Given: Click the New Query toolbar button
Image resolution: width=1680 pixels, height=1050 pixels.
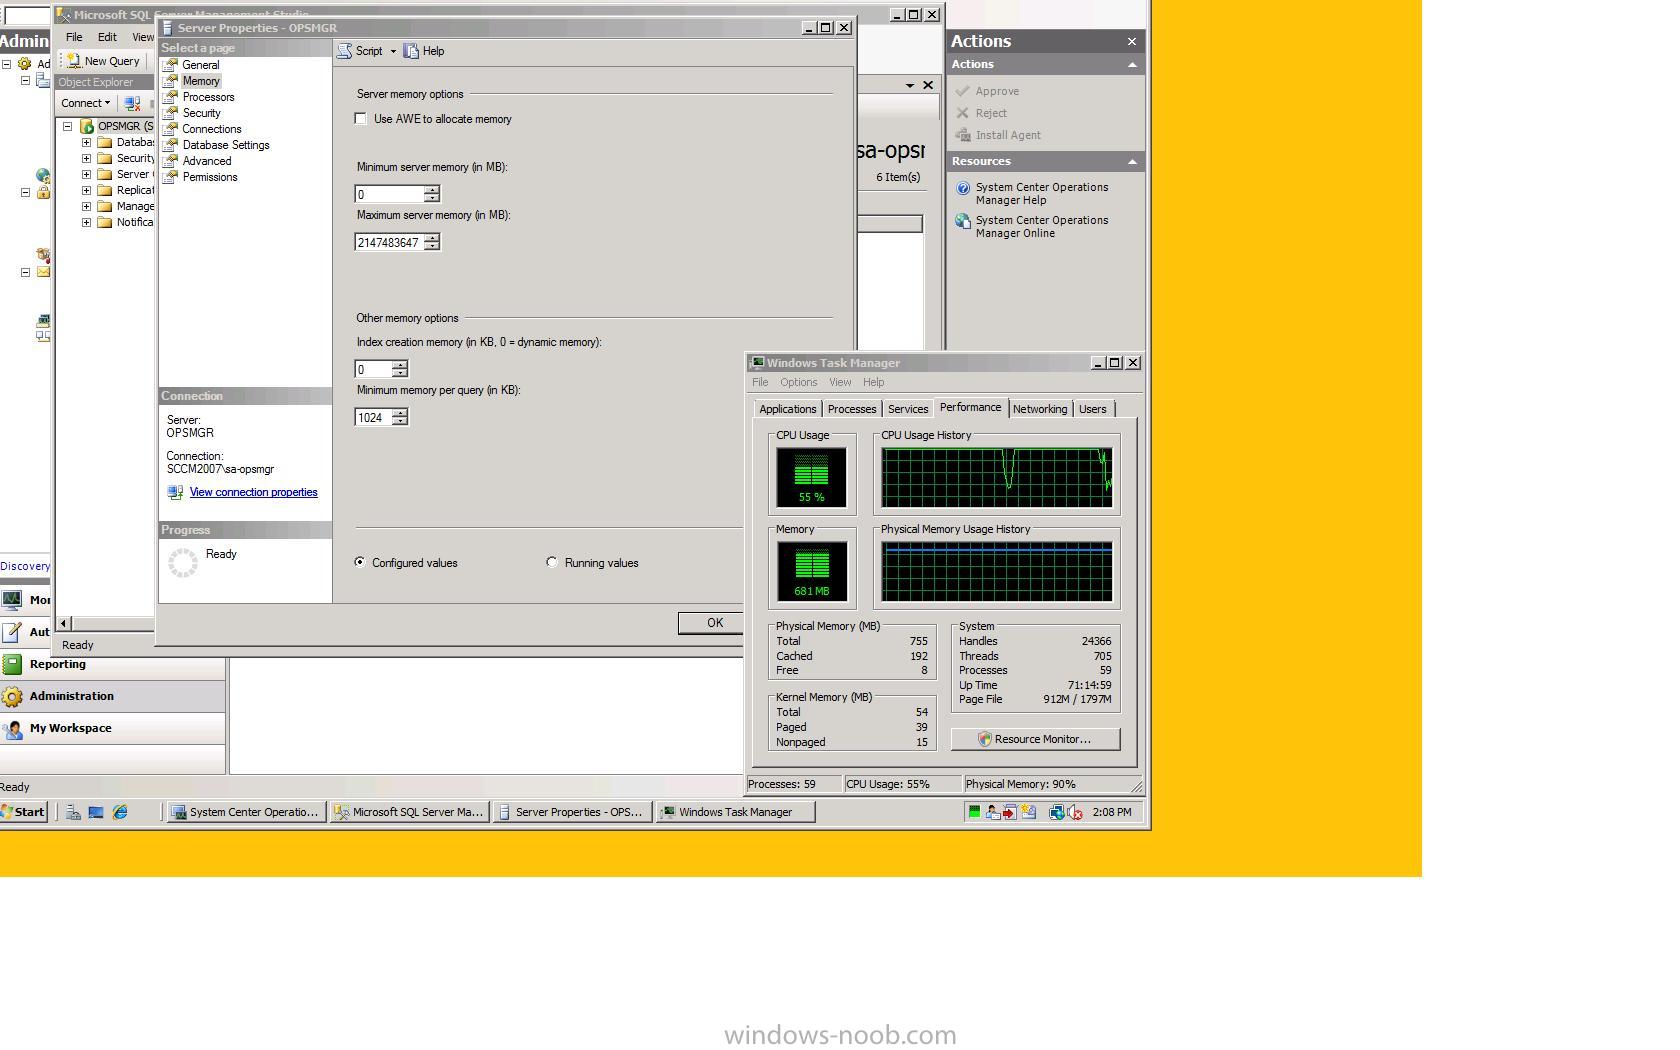Looking at the screenshot, I should [103, 61].
